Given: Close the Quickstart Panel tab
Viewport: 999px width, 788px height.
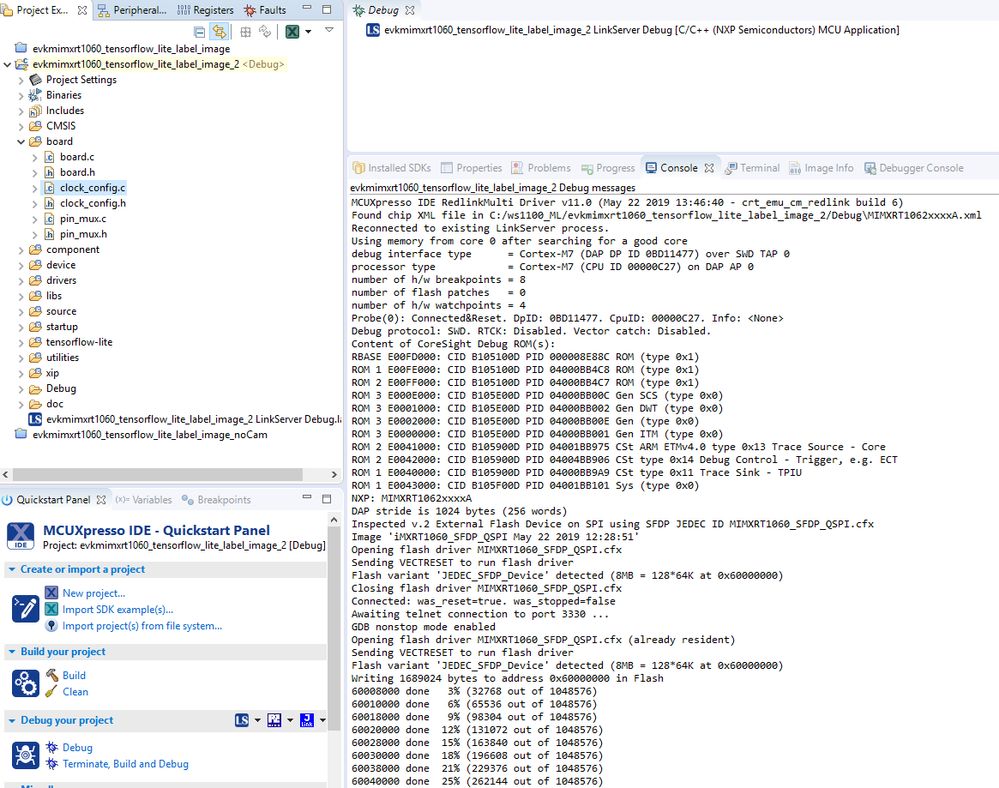Looking at the screenshot, I should pos(101,500).
